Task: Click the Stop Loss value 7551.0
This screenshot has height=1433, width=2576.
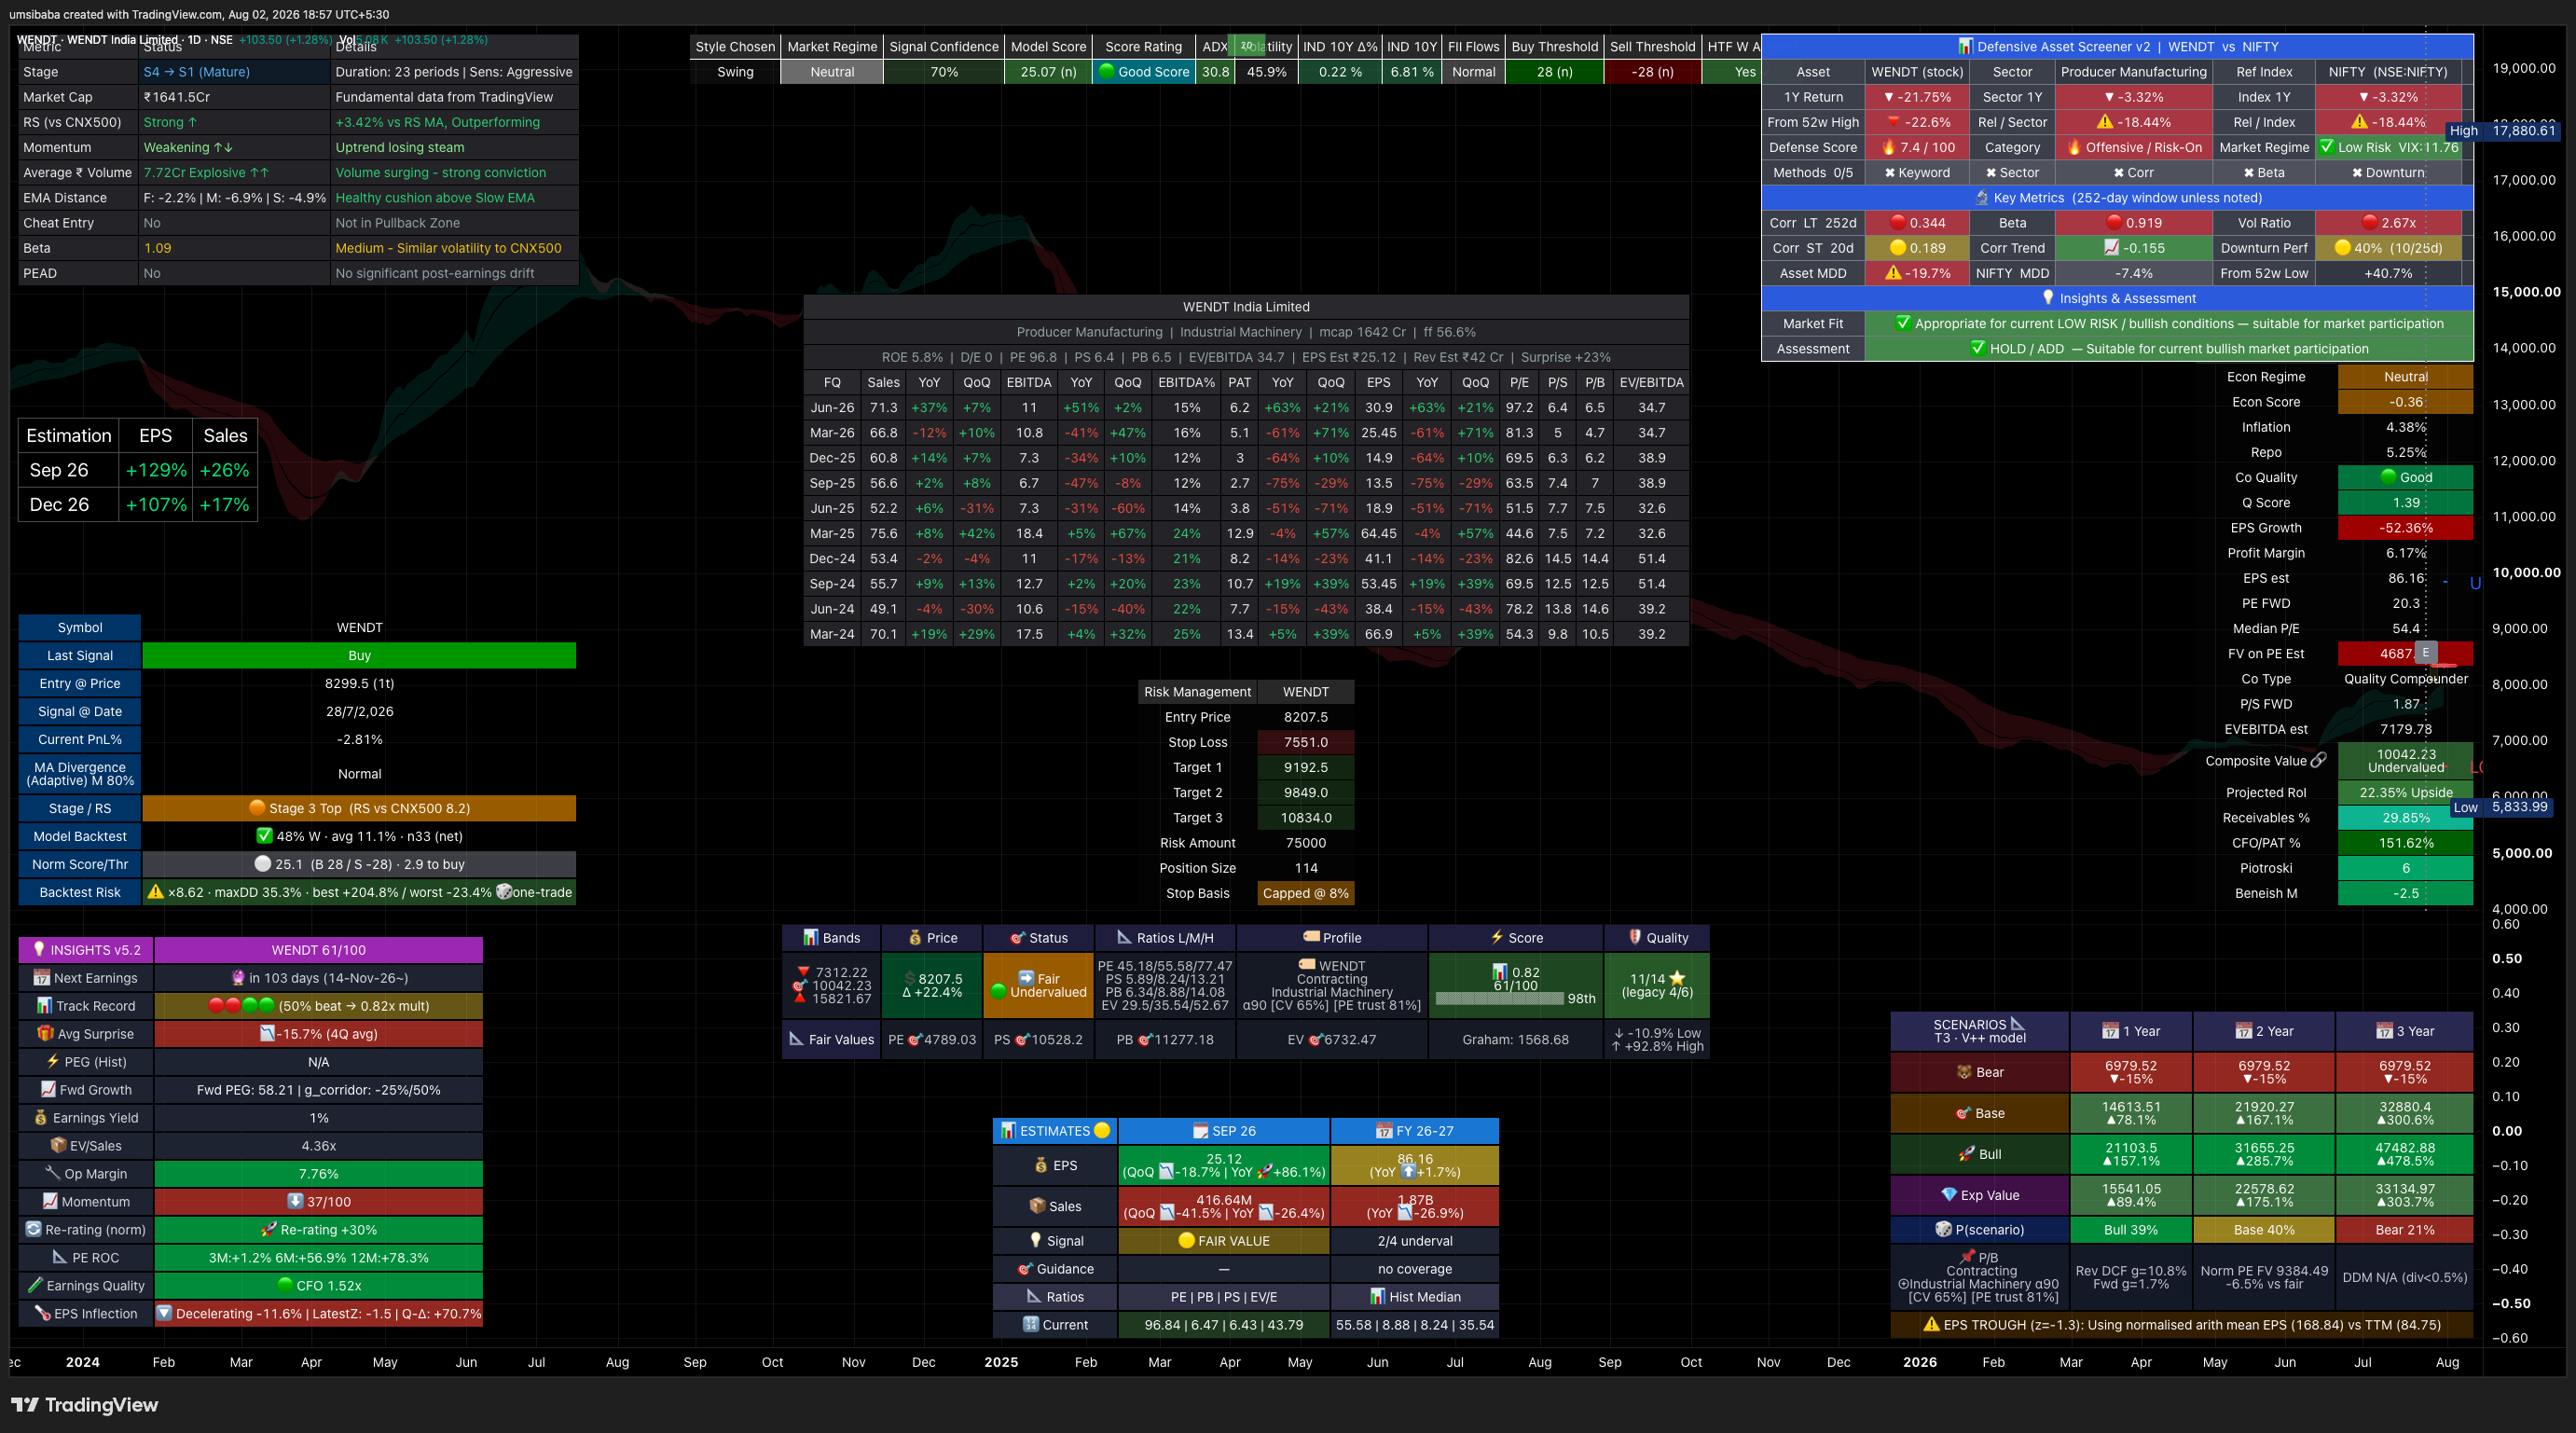Action: pos(1305,742)
